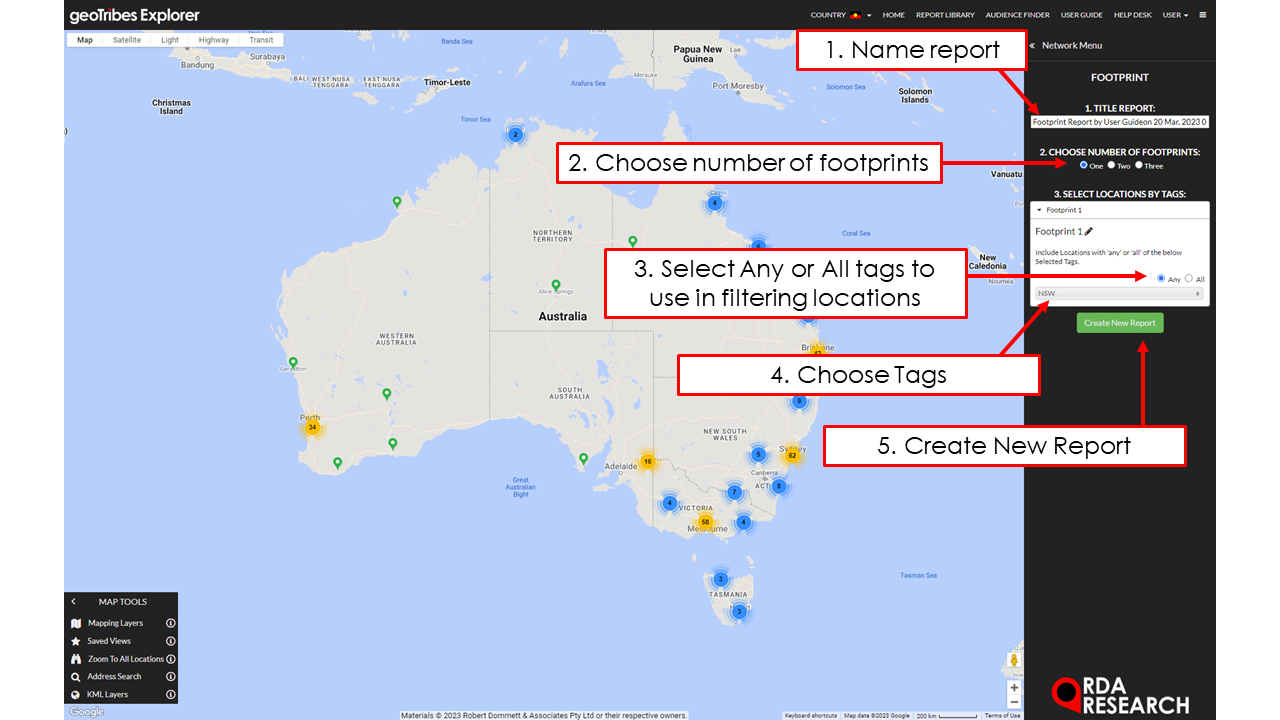Screen dimensions: 1280x720
Task: Edit the Footprint 1 name with pencil icon
Action: click(x=1089, y=231)
